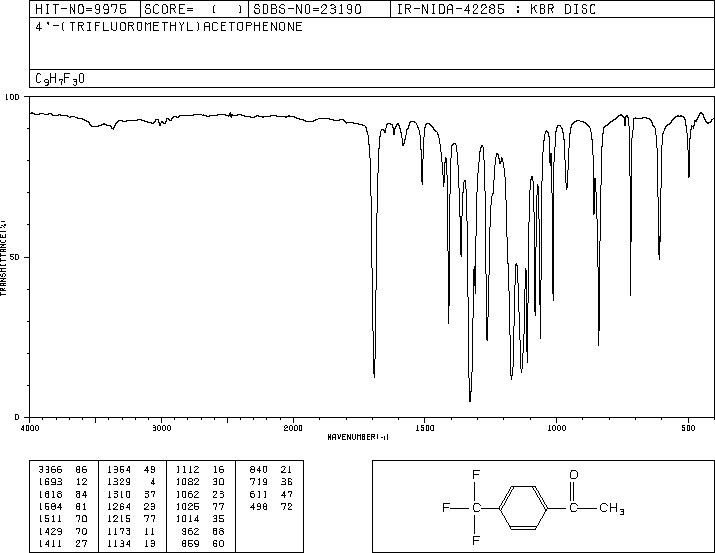
Task: Click the benzene ring in the structure
Action: coord(523,507)
